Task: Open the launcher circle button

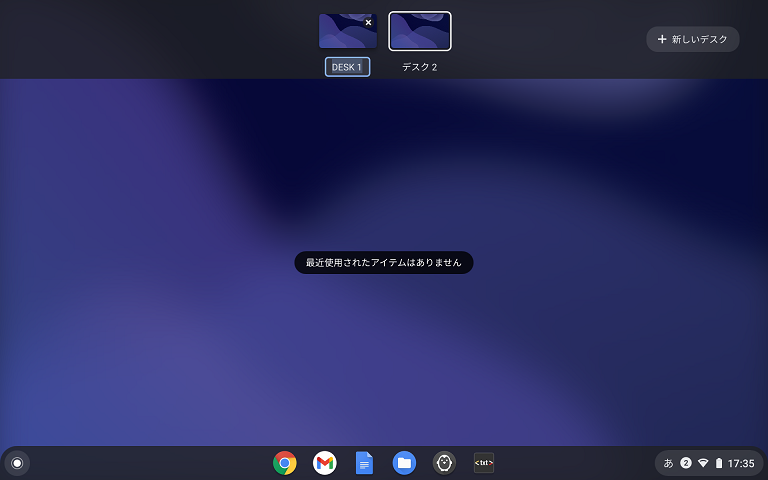Action: (17, 463)
